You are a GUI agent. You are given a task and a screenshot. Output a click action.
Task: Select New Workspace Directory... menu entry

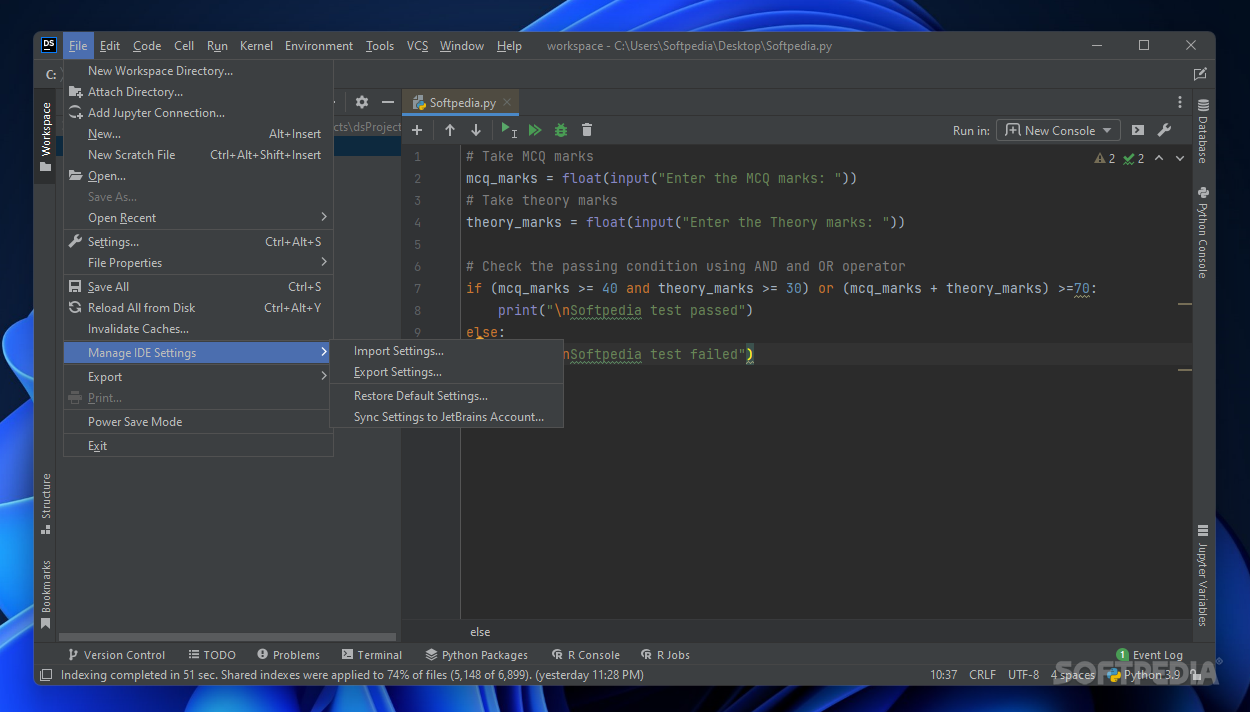coord(198,71)
